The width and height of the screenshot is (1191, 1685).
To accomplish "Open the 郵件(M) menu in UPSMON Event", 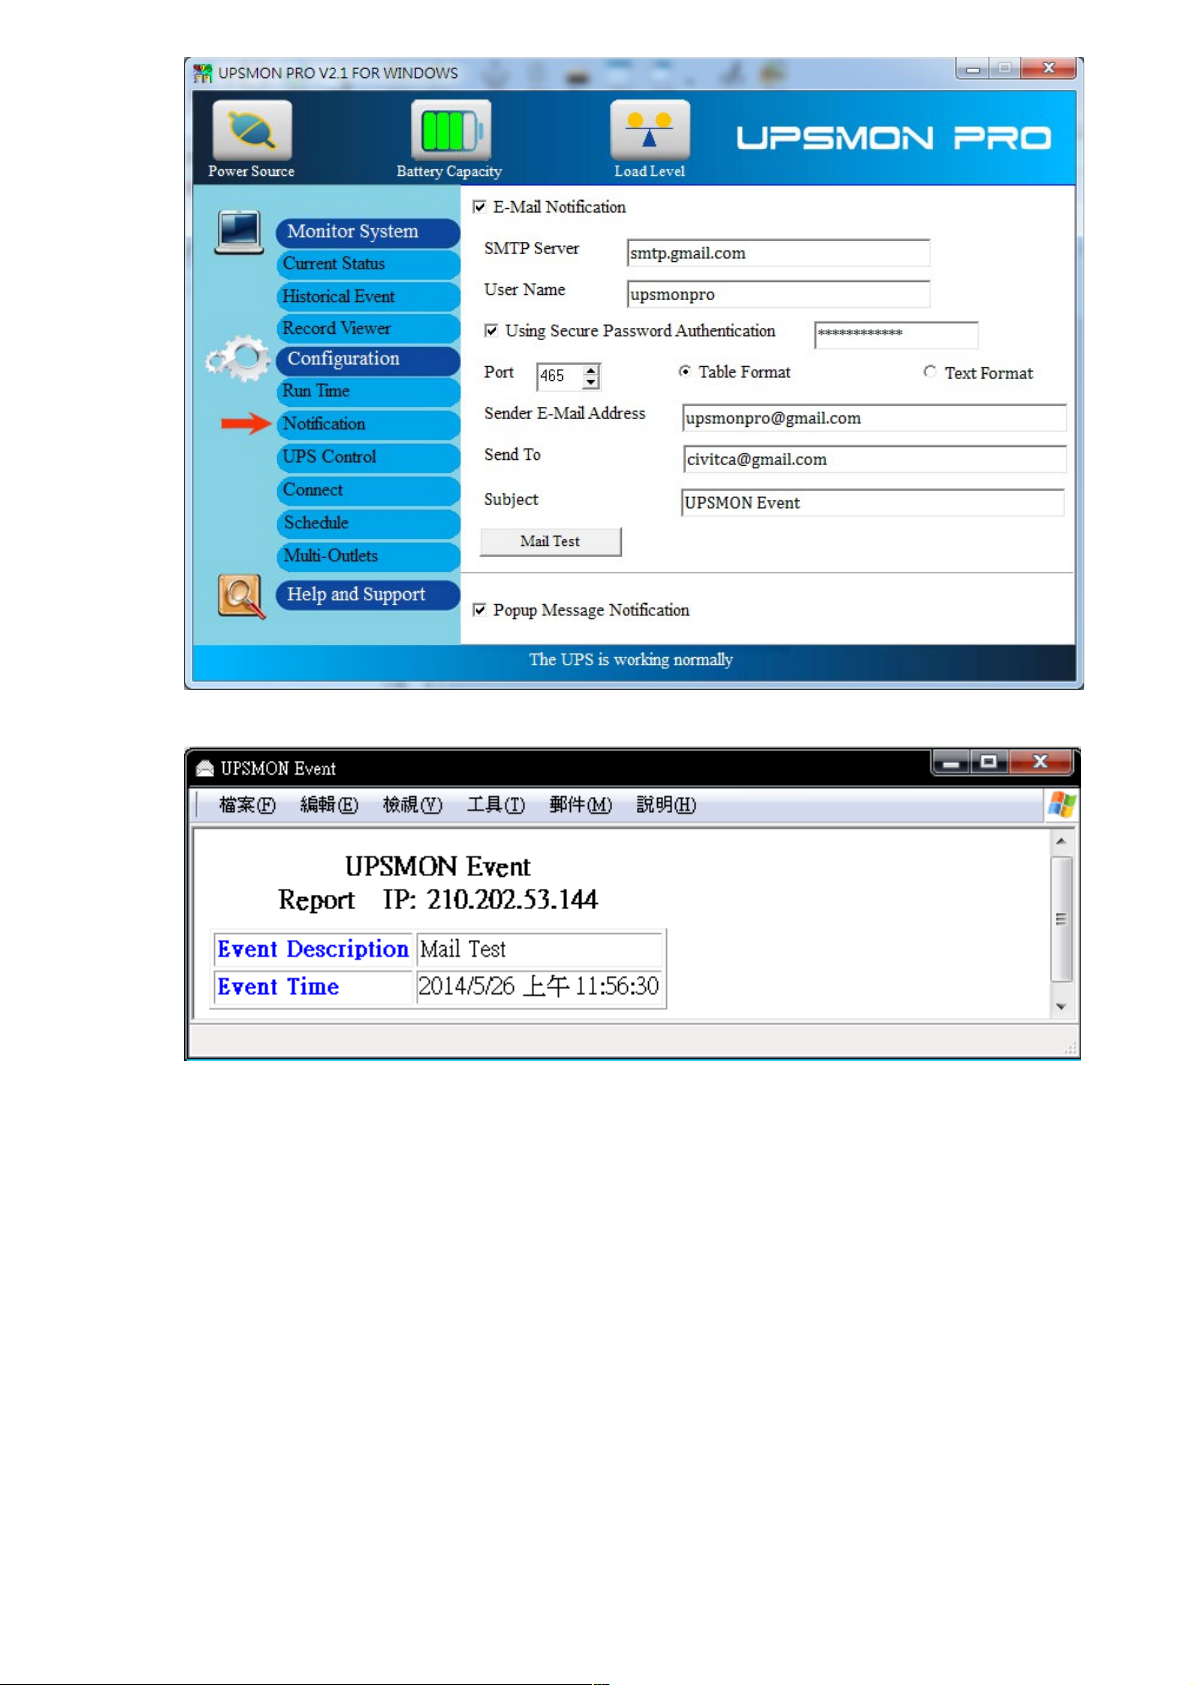I will point(580,805).
